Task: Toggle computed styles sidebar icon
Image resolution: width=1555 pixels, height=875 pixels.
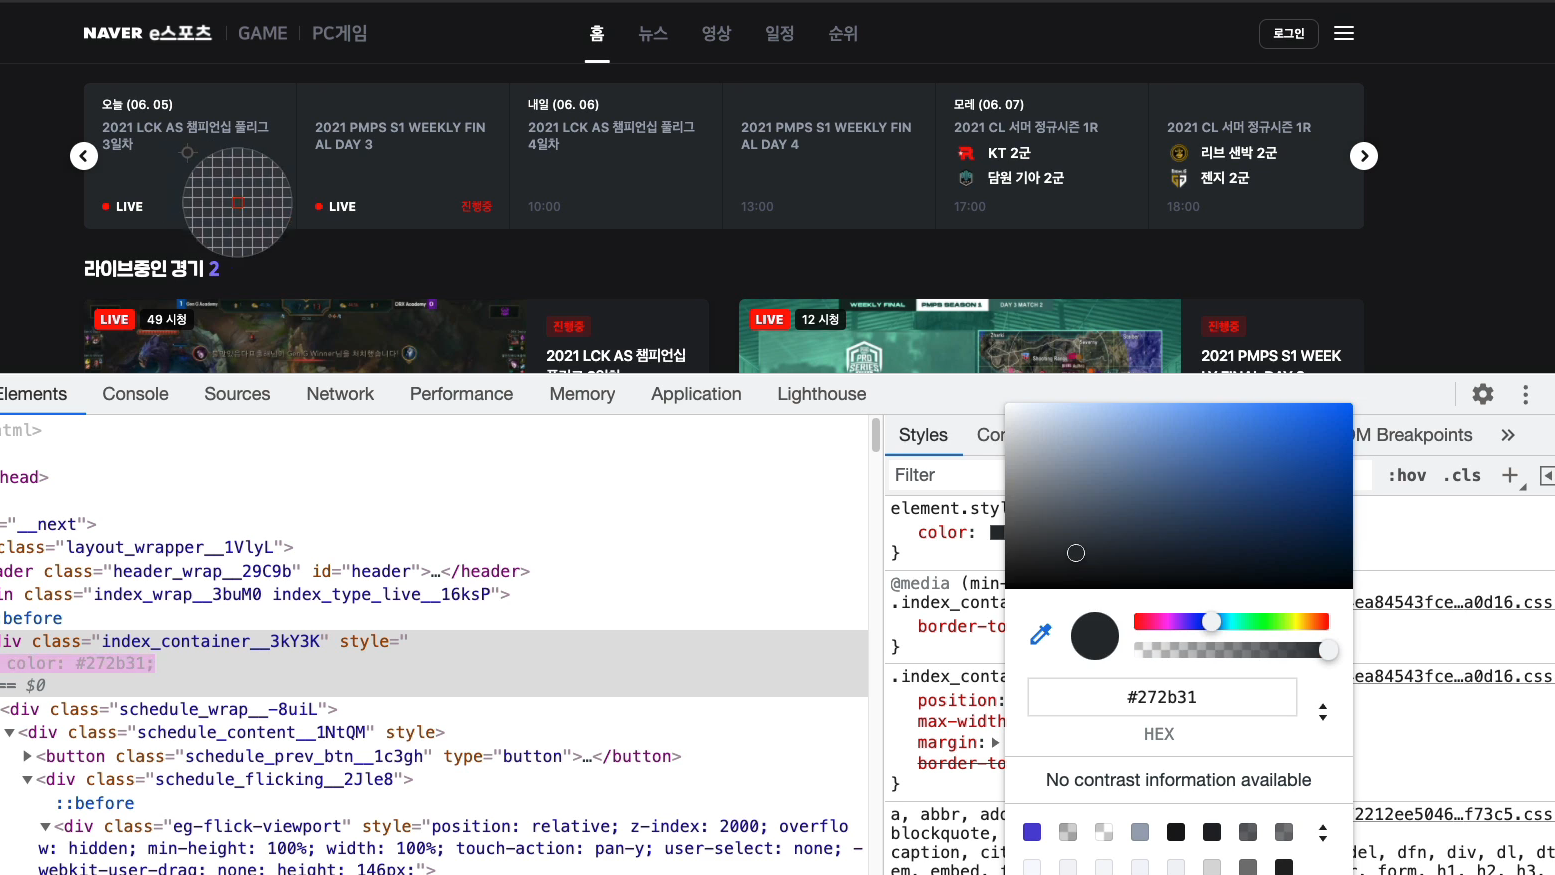Action: pos(1547,475)
